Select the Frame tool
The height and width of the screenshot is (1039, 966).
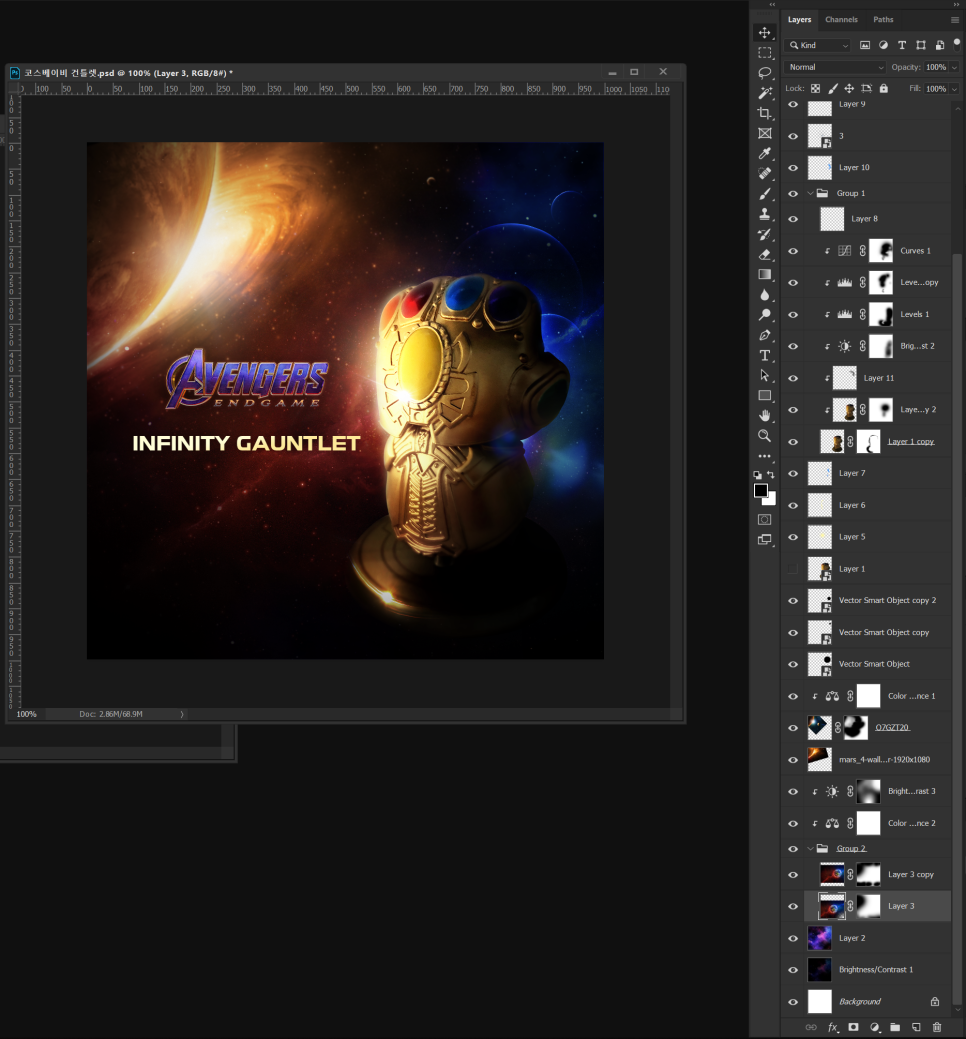[765, 133]
